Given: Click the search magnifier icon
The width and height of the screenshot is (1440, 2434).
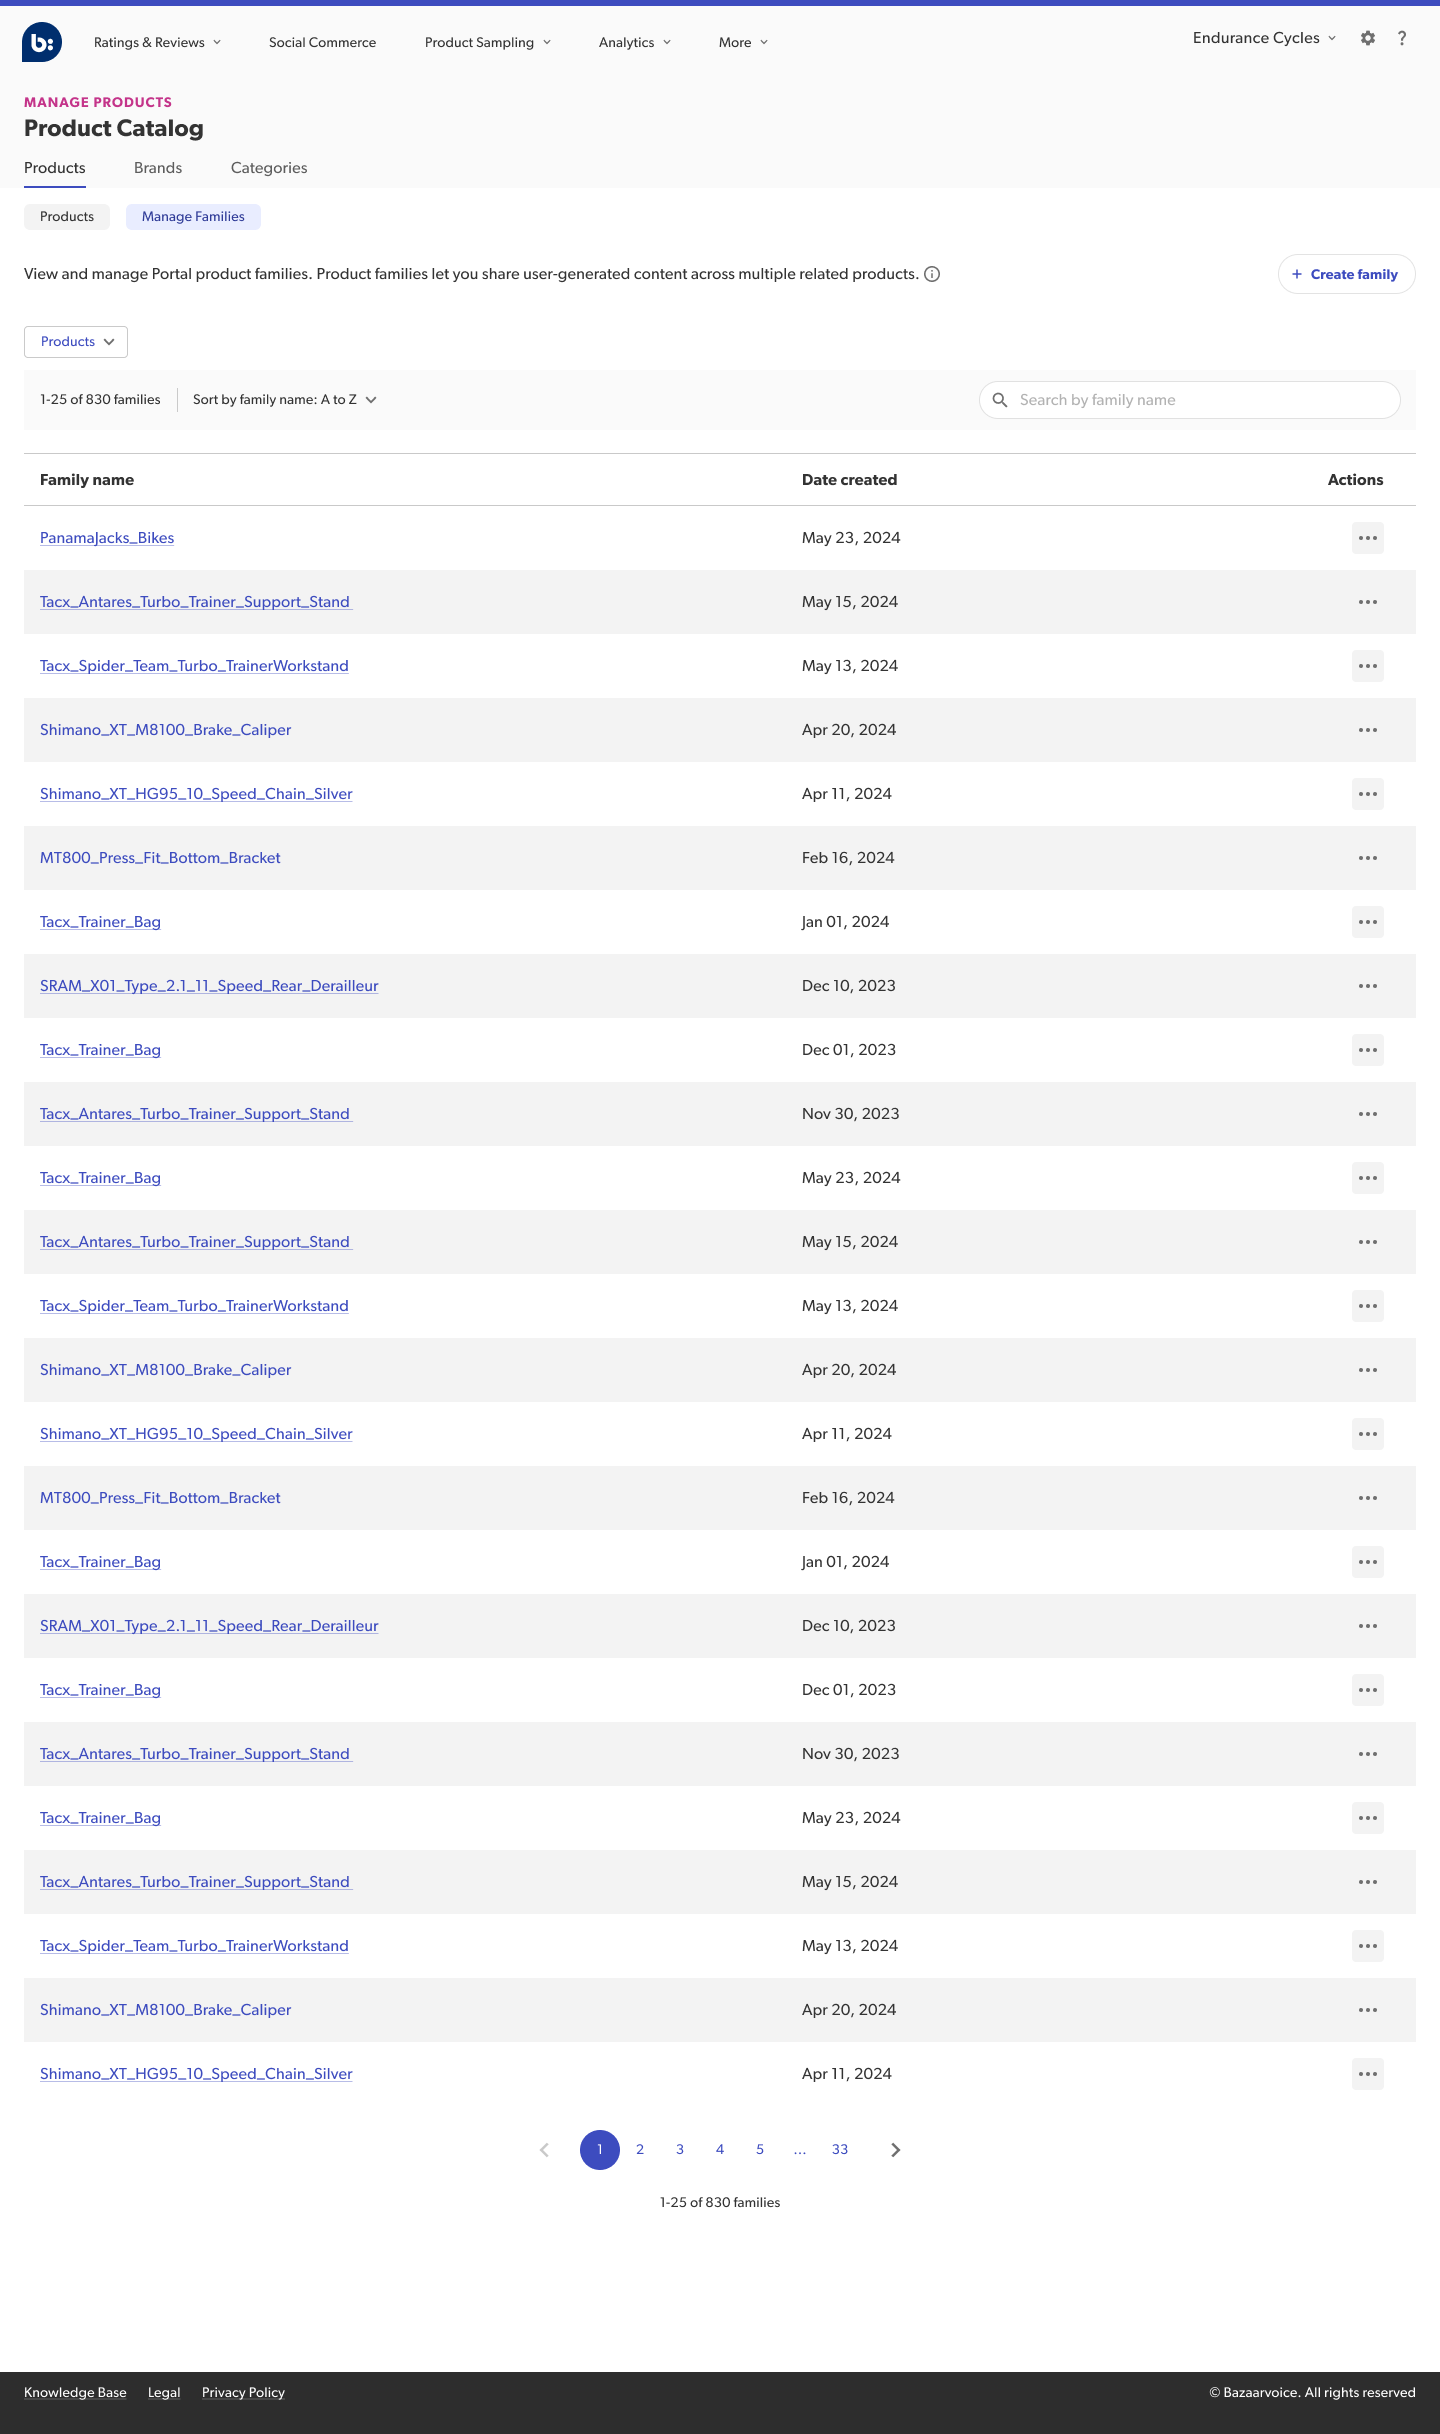Looking at the screenshot, I should click(999, 400).
